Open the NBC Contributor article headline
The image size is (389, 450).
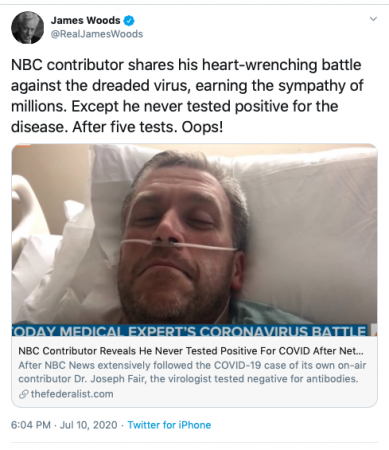[x=191, y=351]
